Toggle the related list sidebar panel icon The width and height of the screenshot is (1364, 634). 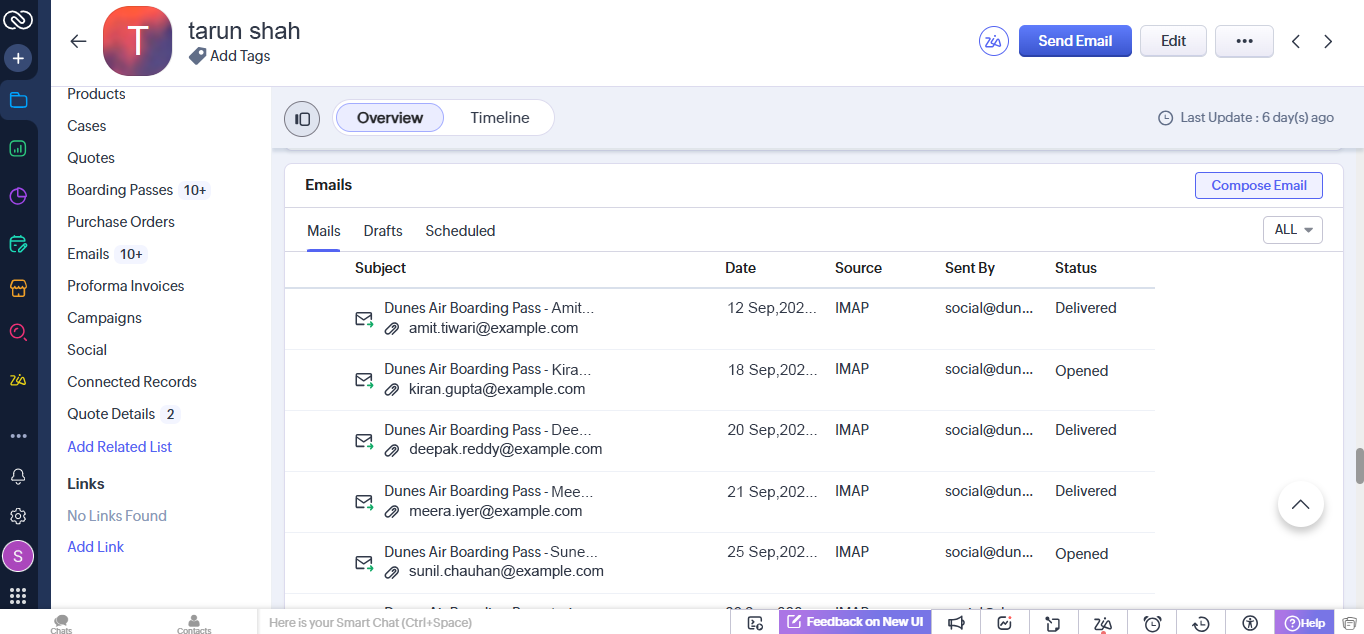click(x=302, y=118)
